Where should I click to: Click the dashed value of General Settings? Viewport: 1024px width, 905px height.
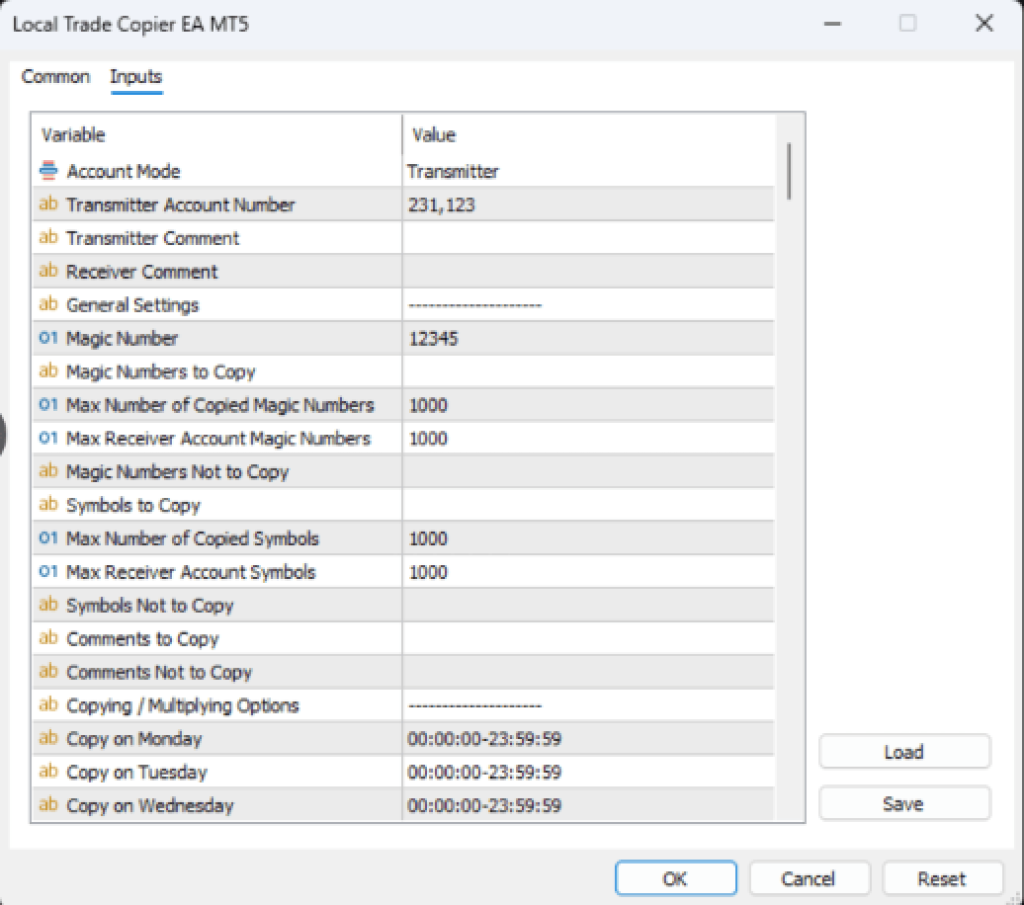point(475,305)
